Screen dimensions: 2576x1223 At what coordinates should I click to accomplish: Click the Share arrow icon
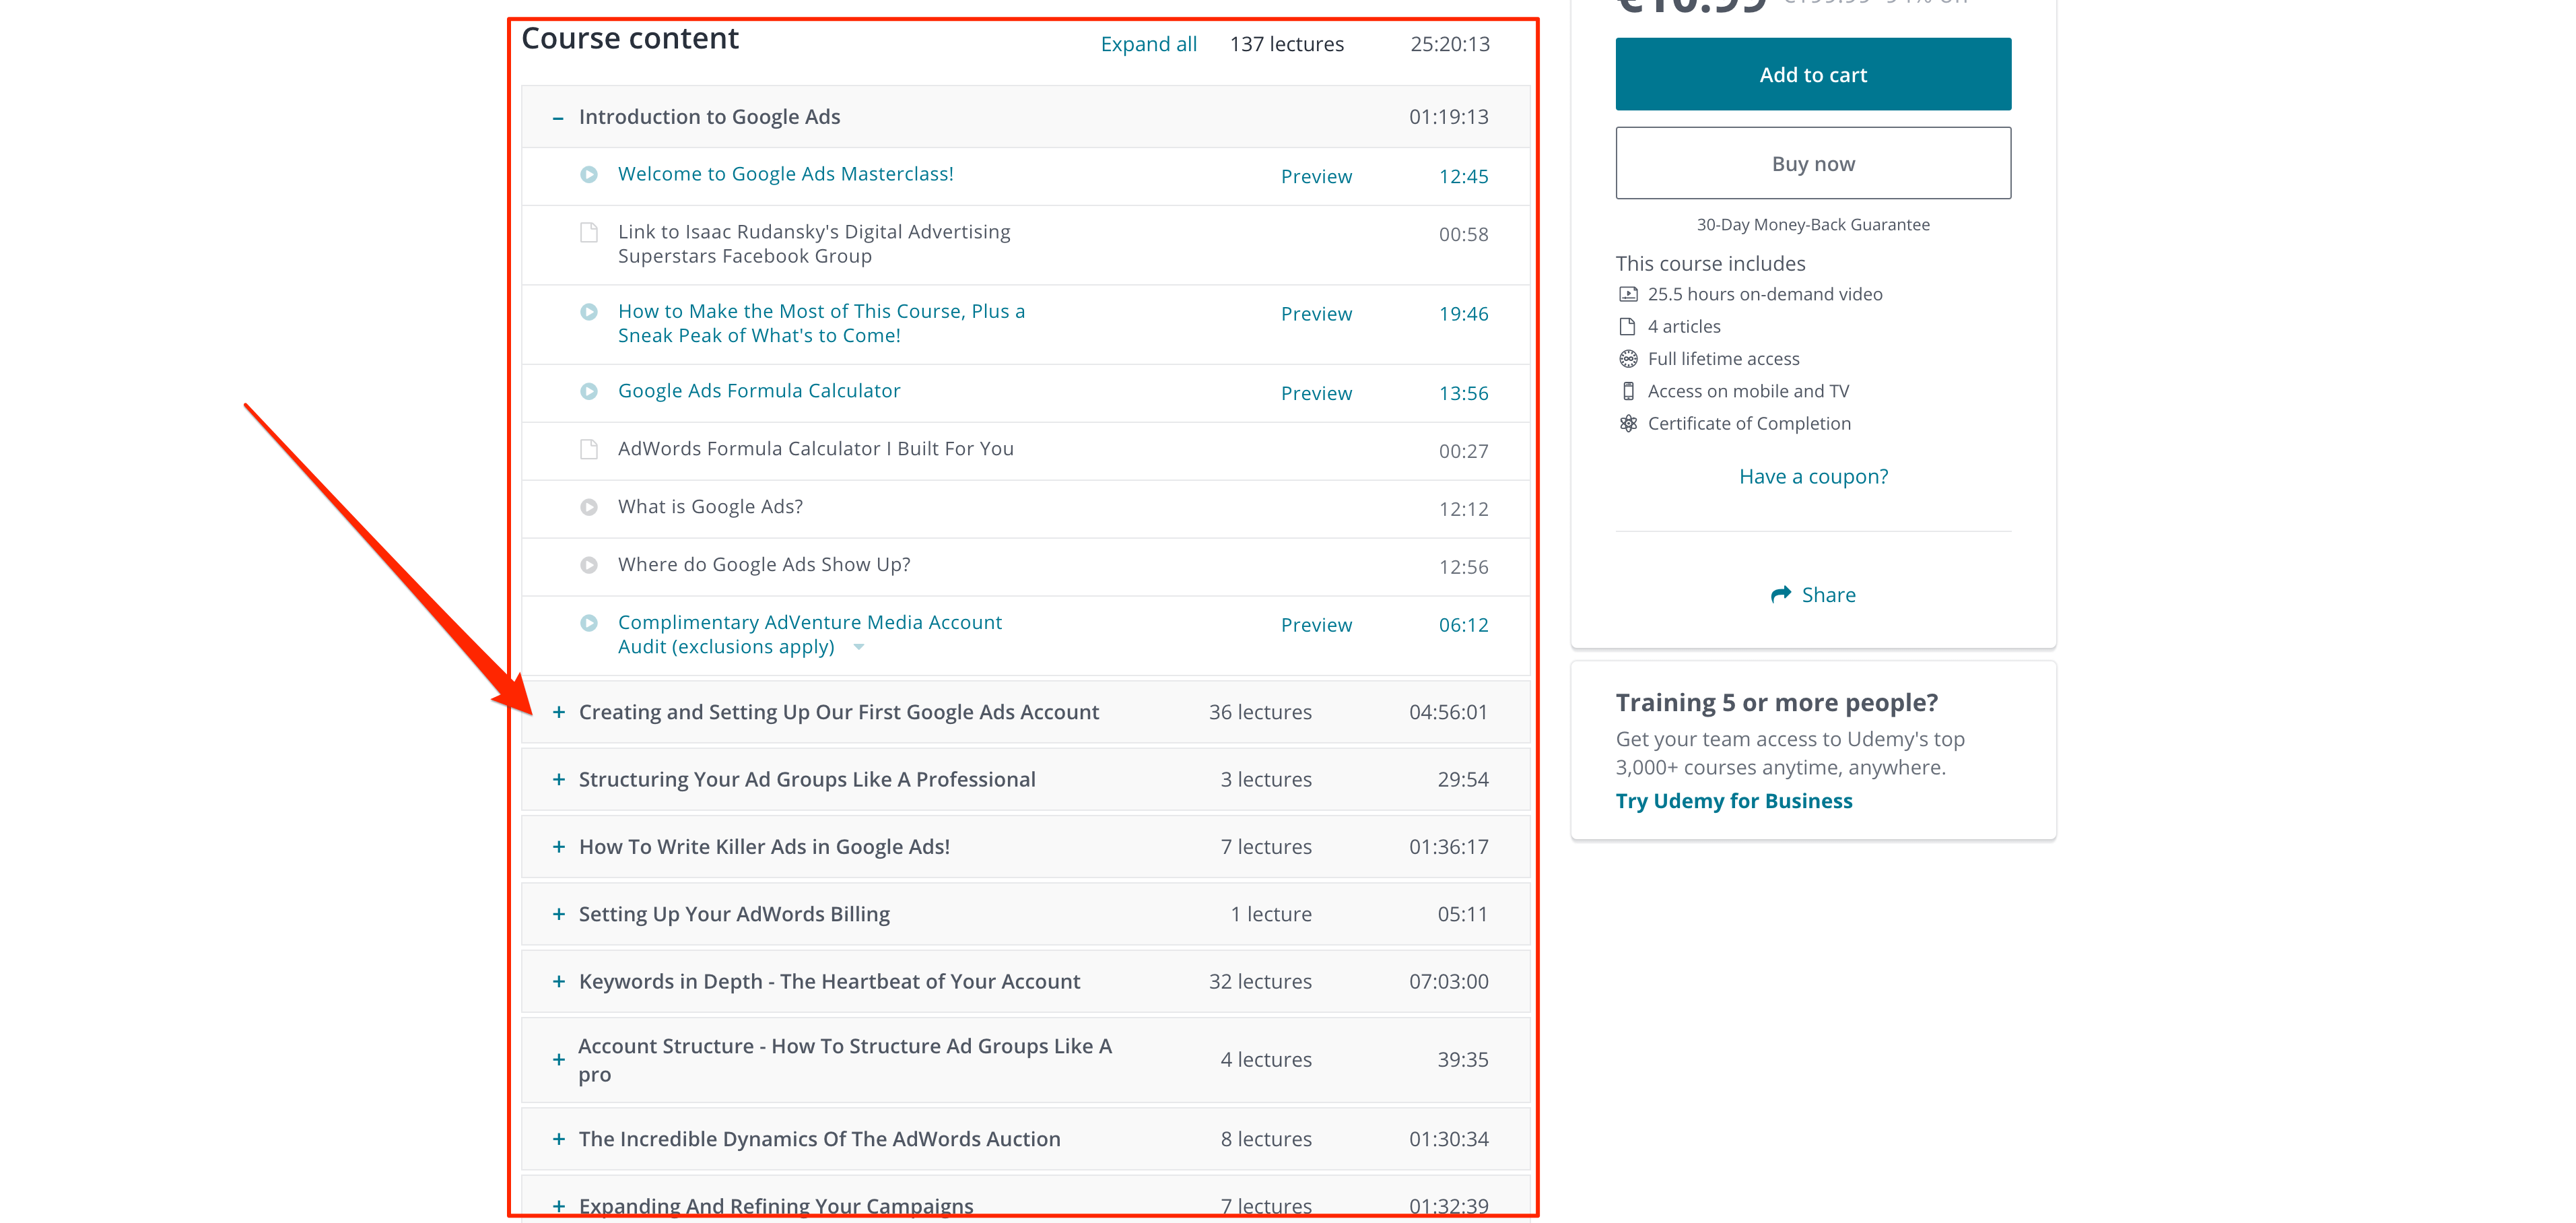point(1780,594)
